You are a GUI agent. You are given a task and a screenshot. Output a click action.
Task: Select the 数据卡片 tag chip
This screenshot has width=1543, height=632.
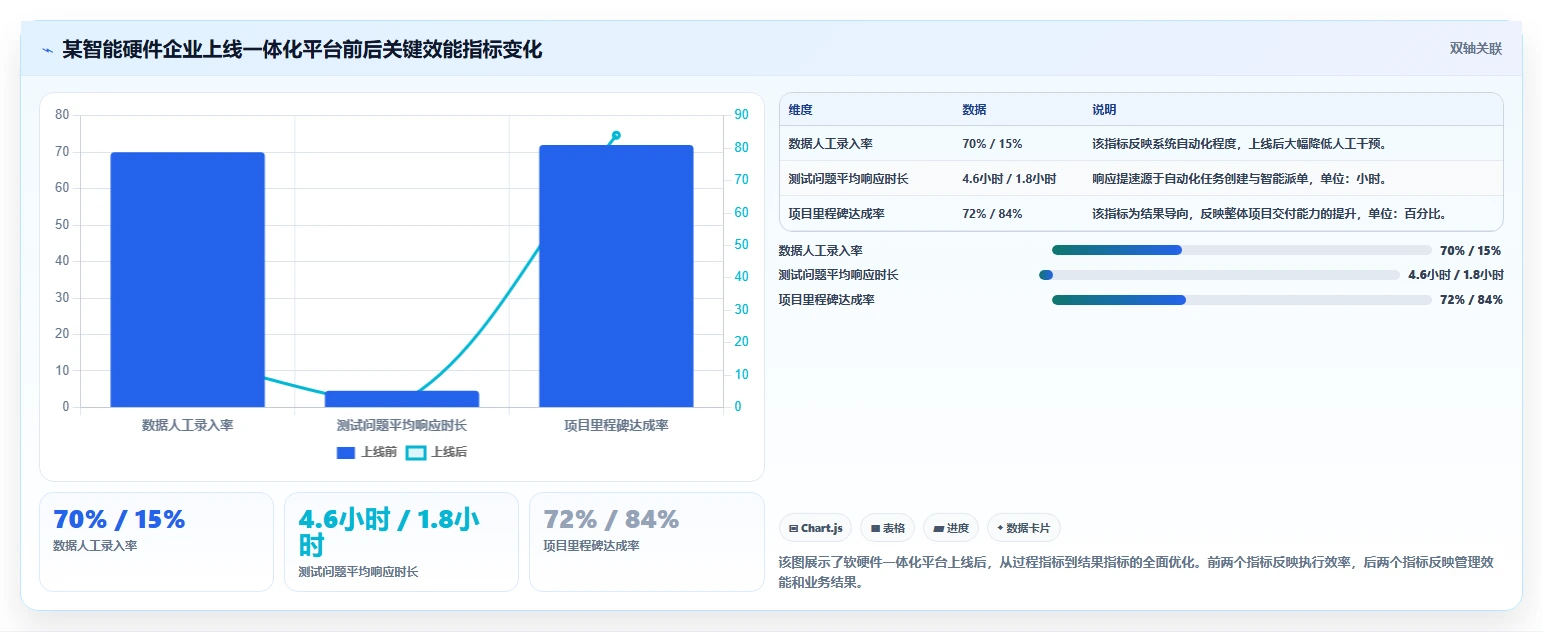(1024, 528)
